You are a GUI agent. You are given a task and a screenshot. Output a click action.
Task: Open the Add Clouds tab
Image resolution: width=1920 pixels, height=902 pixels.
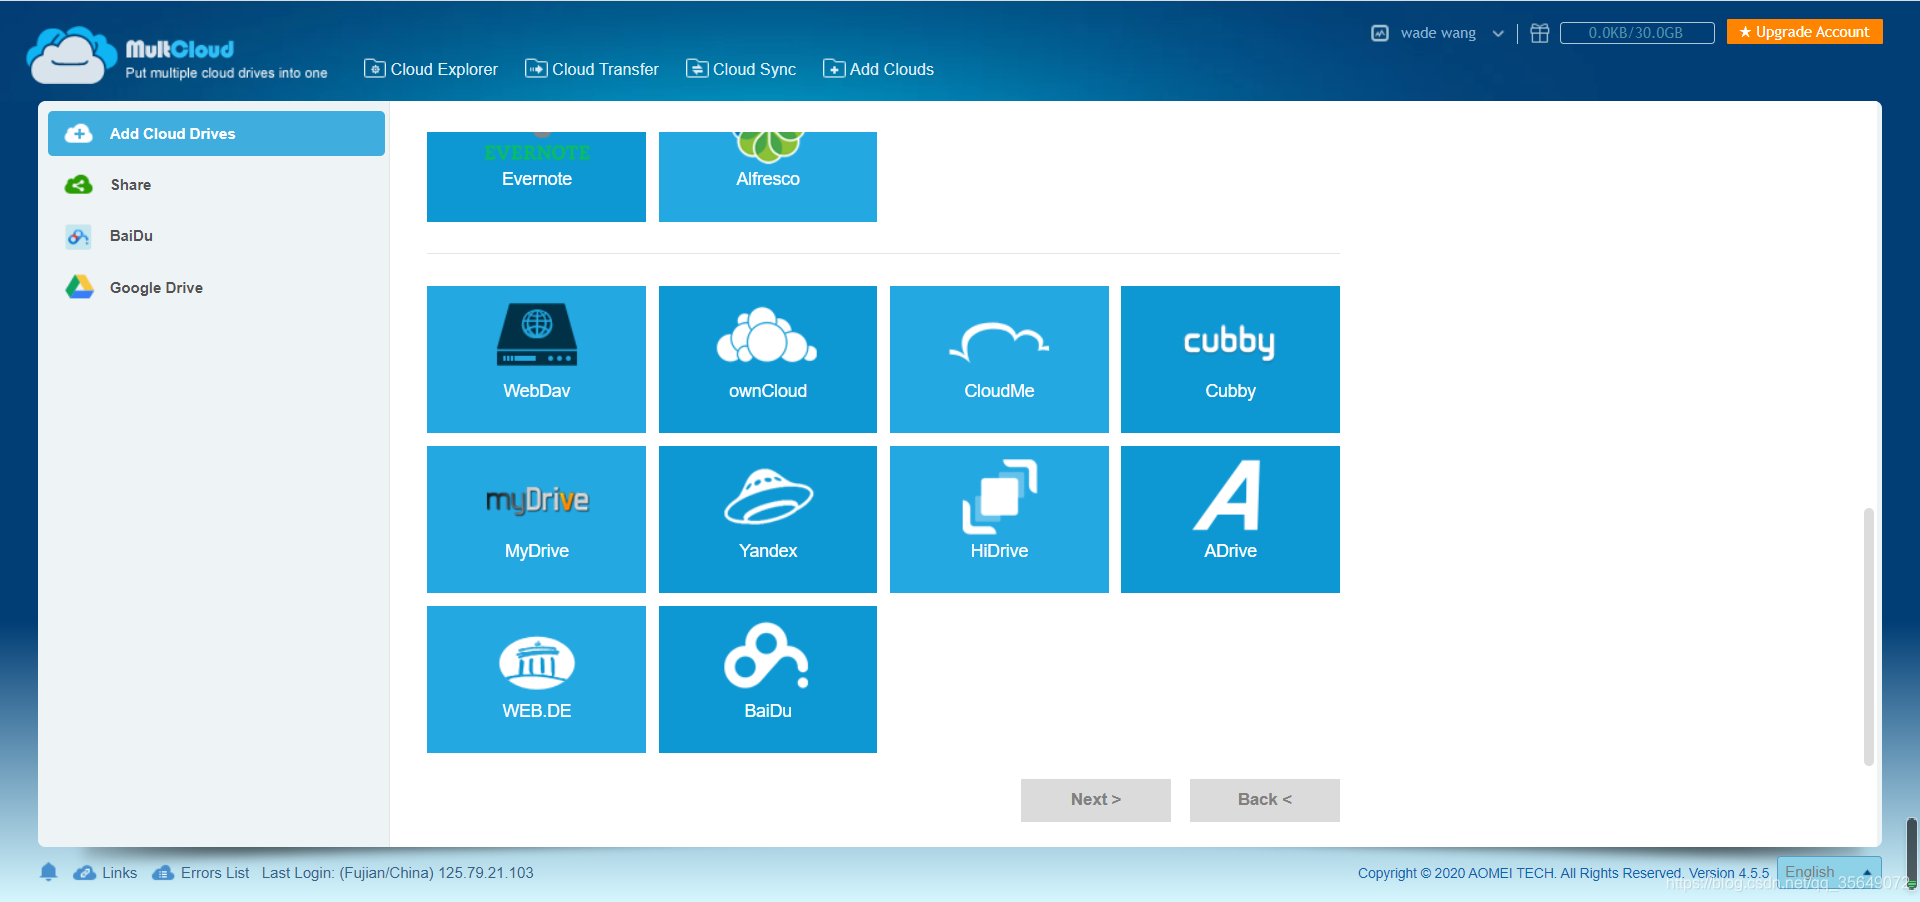[x=878, y=69]
